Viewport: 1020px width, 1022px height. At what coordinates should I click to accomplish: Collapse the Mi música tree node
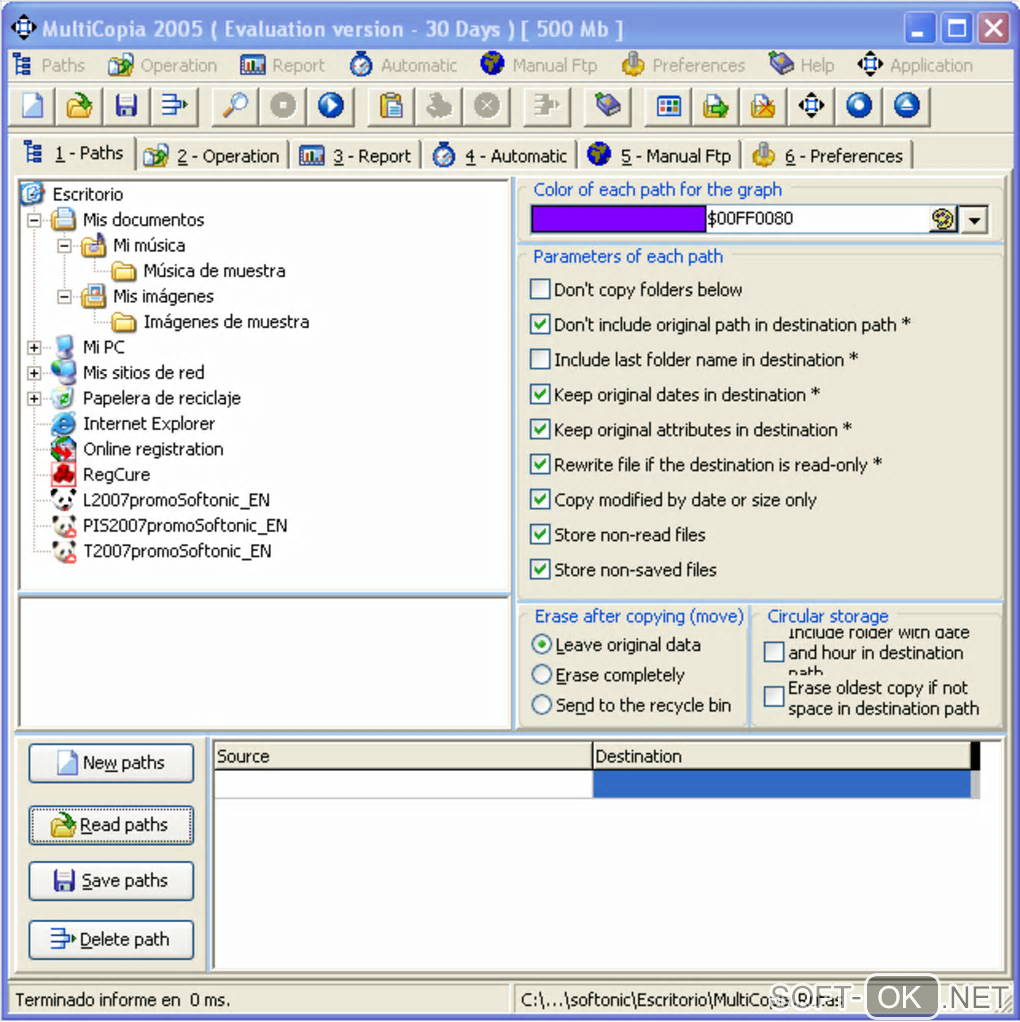tap(64, 246)
